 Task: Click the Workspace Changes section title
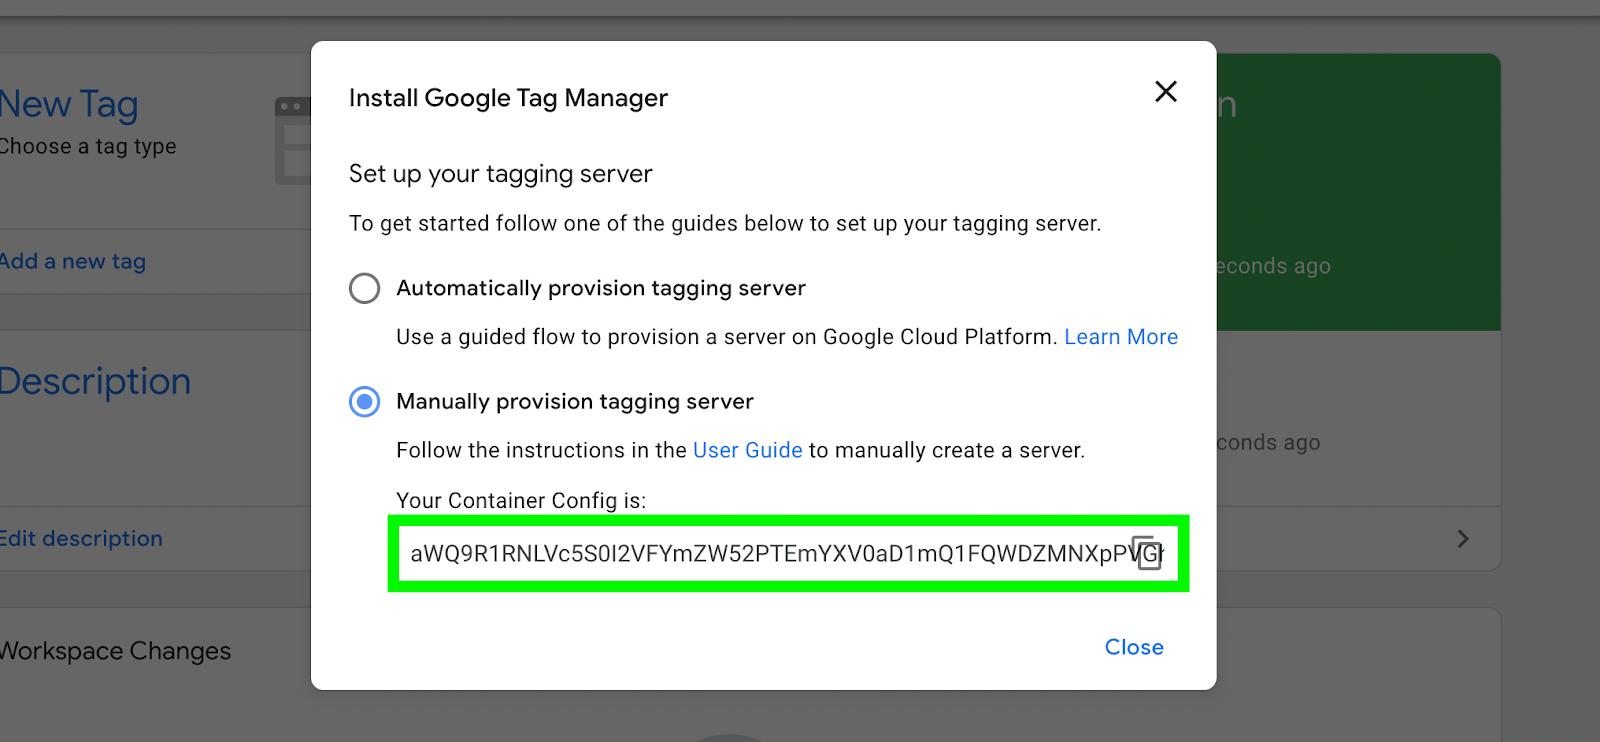point(114,651)
